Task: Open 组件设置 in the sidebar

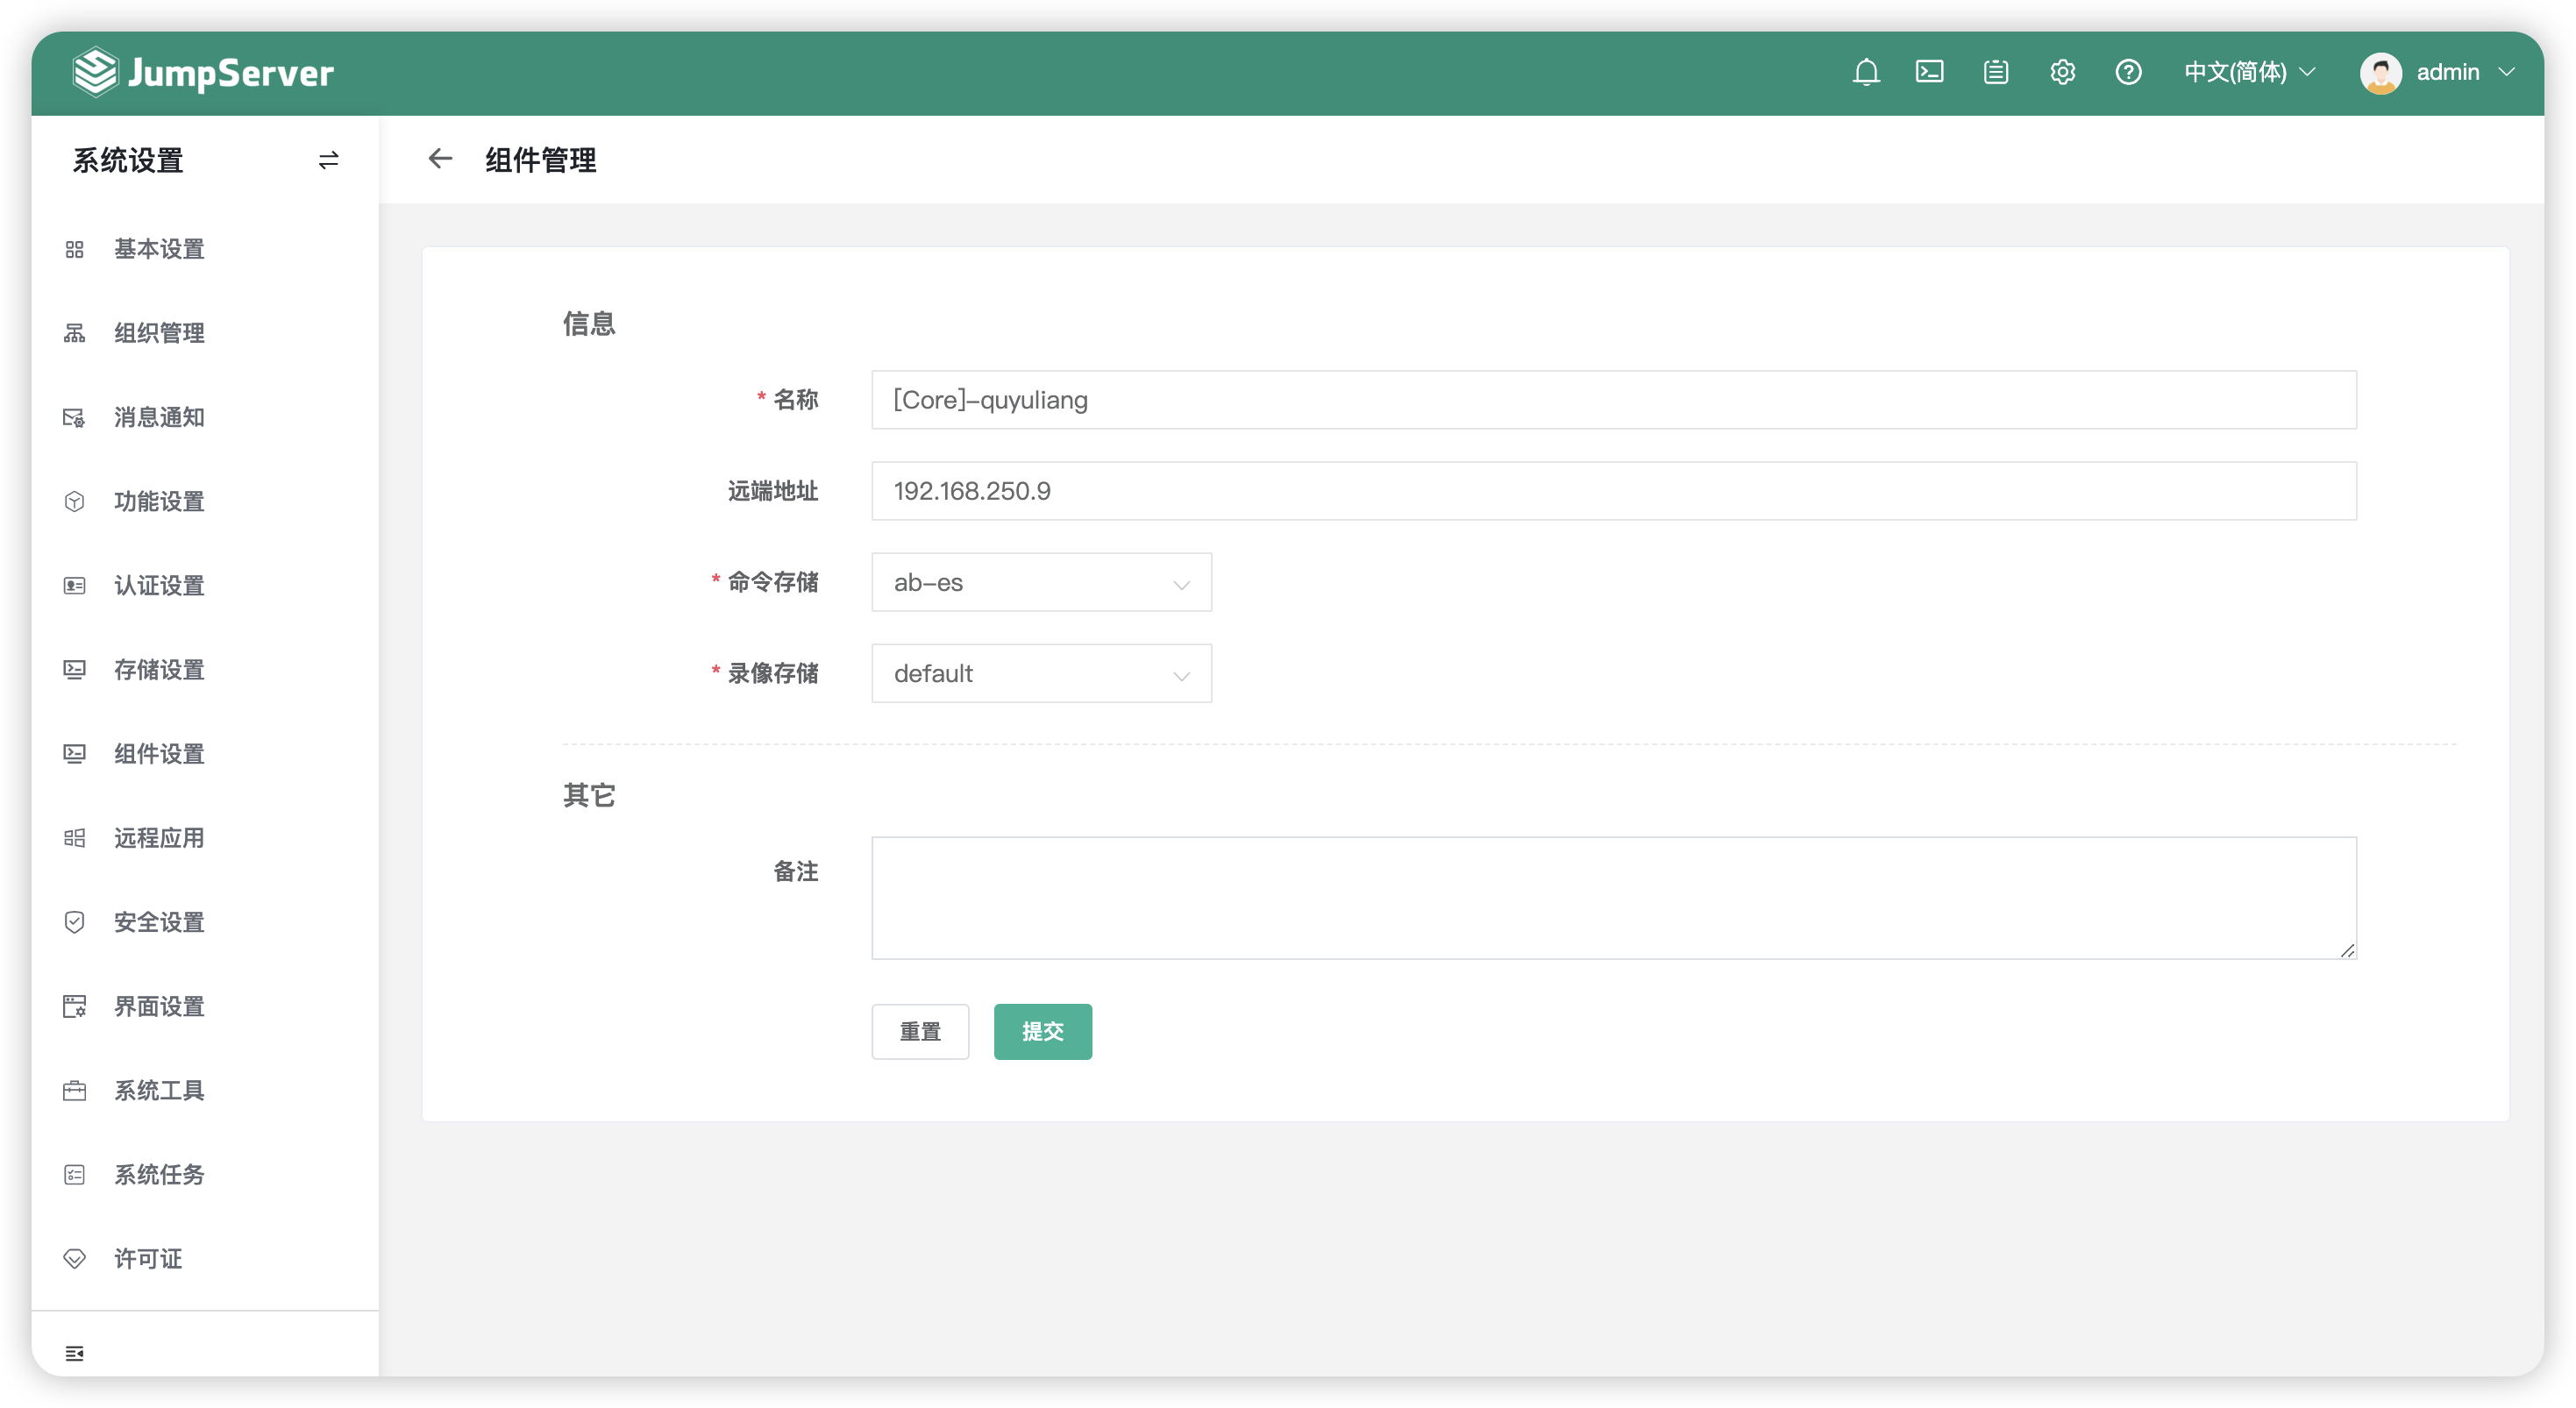Action: click(x=159, y=753)
